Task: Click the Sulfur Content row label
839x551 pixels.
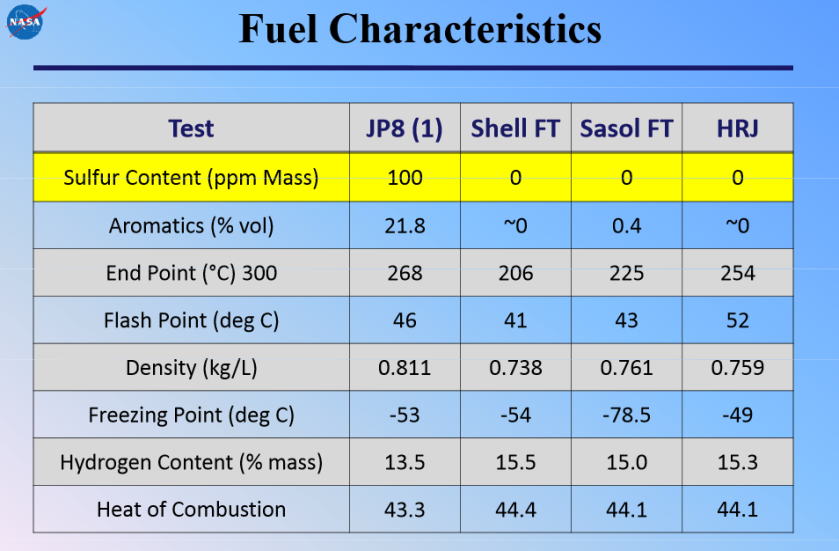Action: coord(191,178)
